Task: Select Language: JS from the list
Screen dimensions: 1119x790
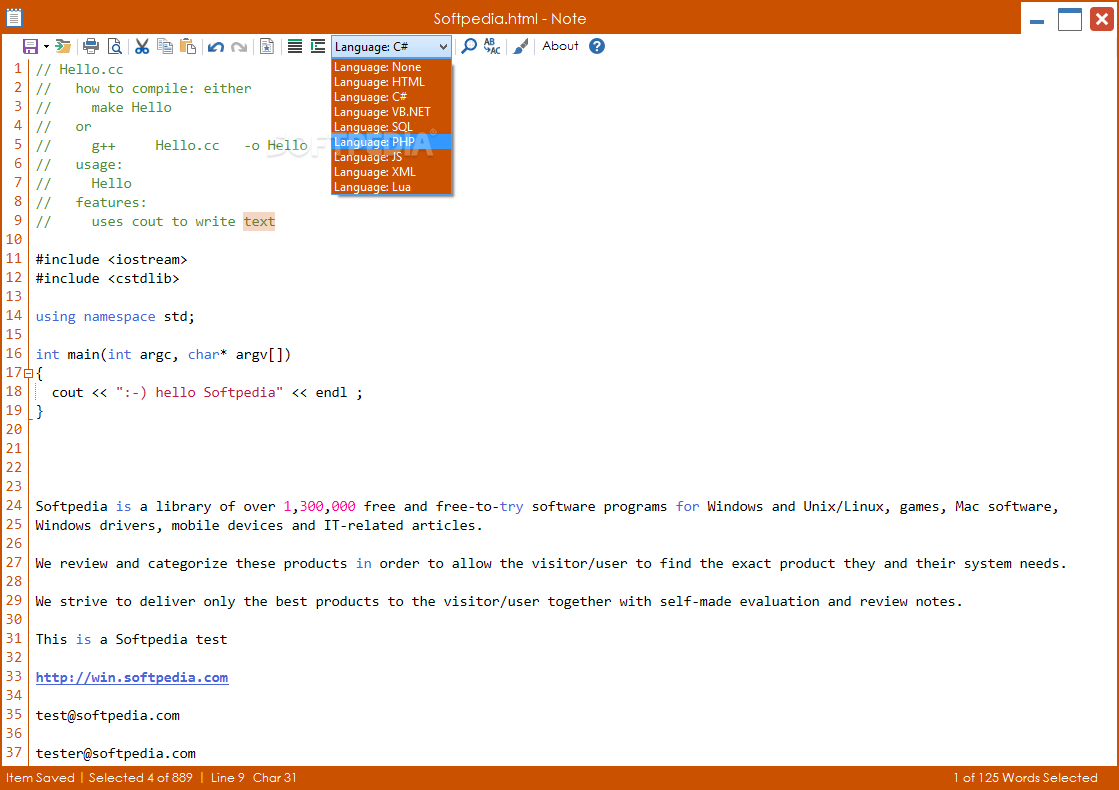Action: pos(391,157)
